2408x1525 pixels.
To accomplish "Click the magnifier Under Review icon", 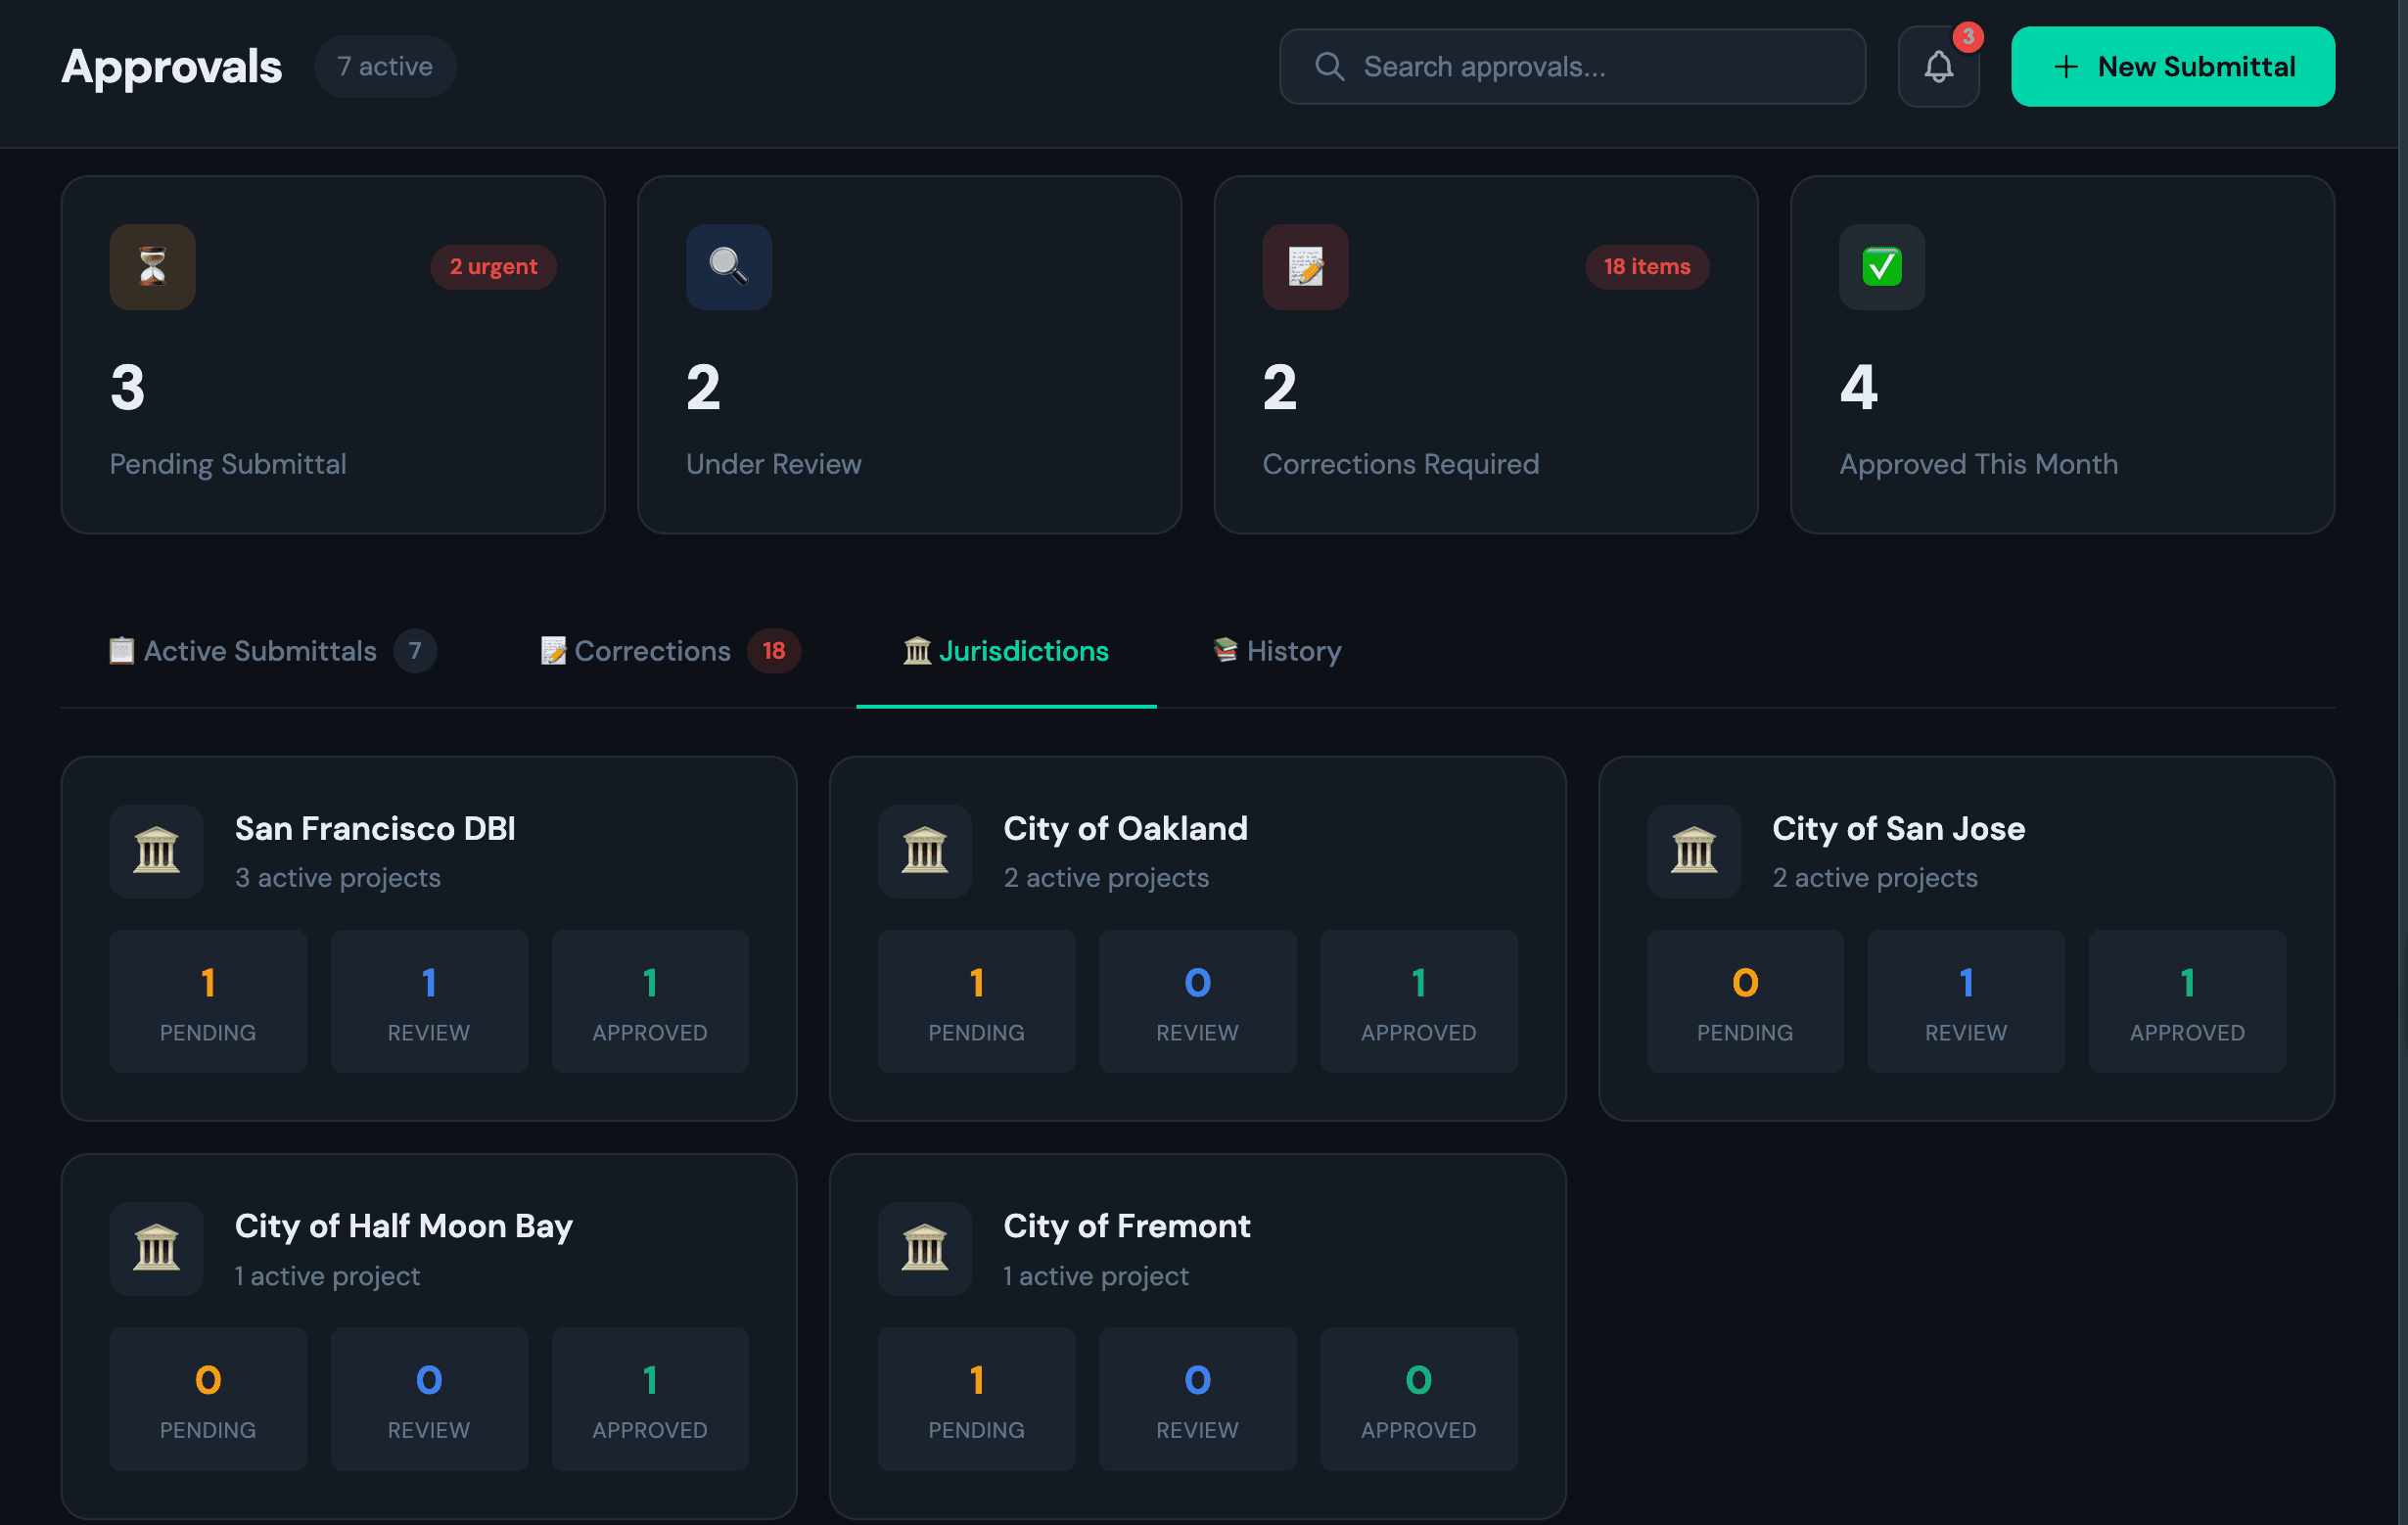I will coord(728,267).
